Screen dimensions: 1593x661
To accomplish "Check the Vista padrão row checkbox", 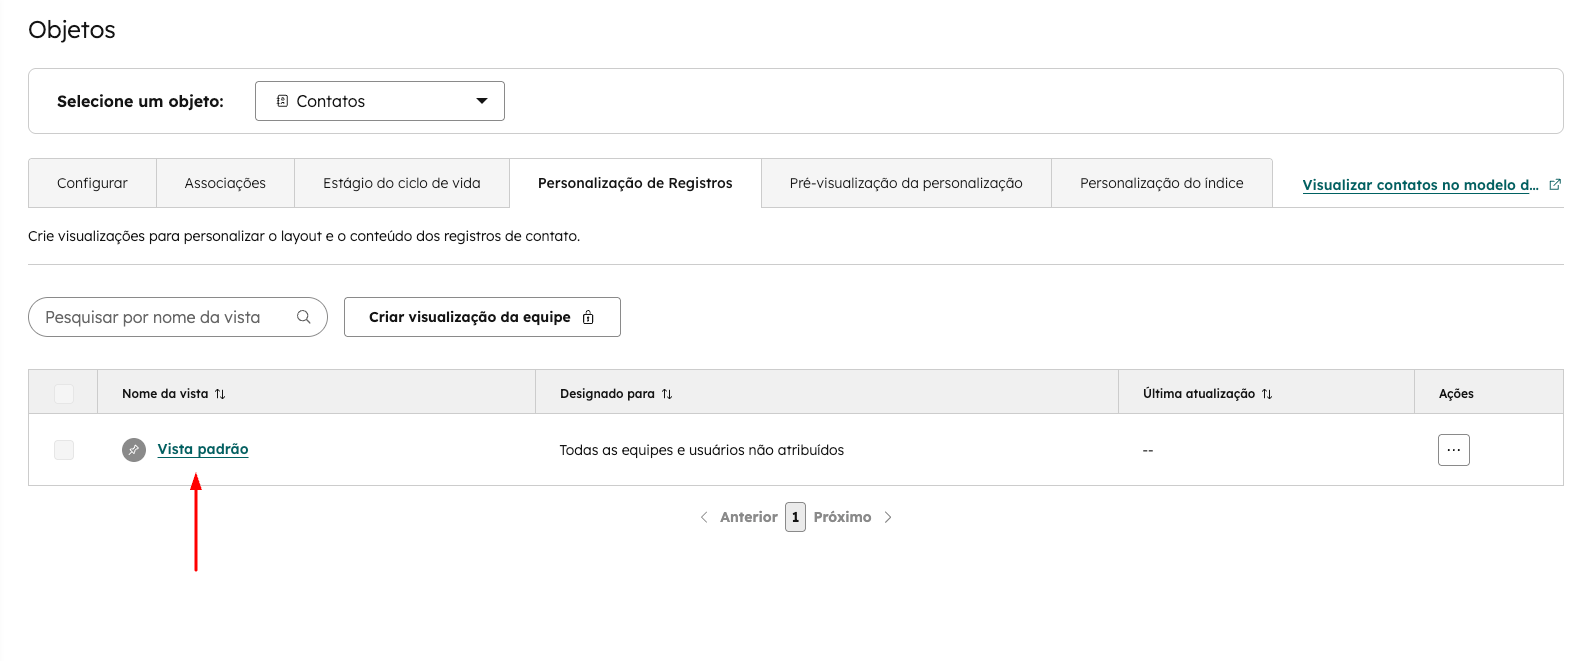I will (x=64, y=450).
